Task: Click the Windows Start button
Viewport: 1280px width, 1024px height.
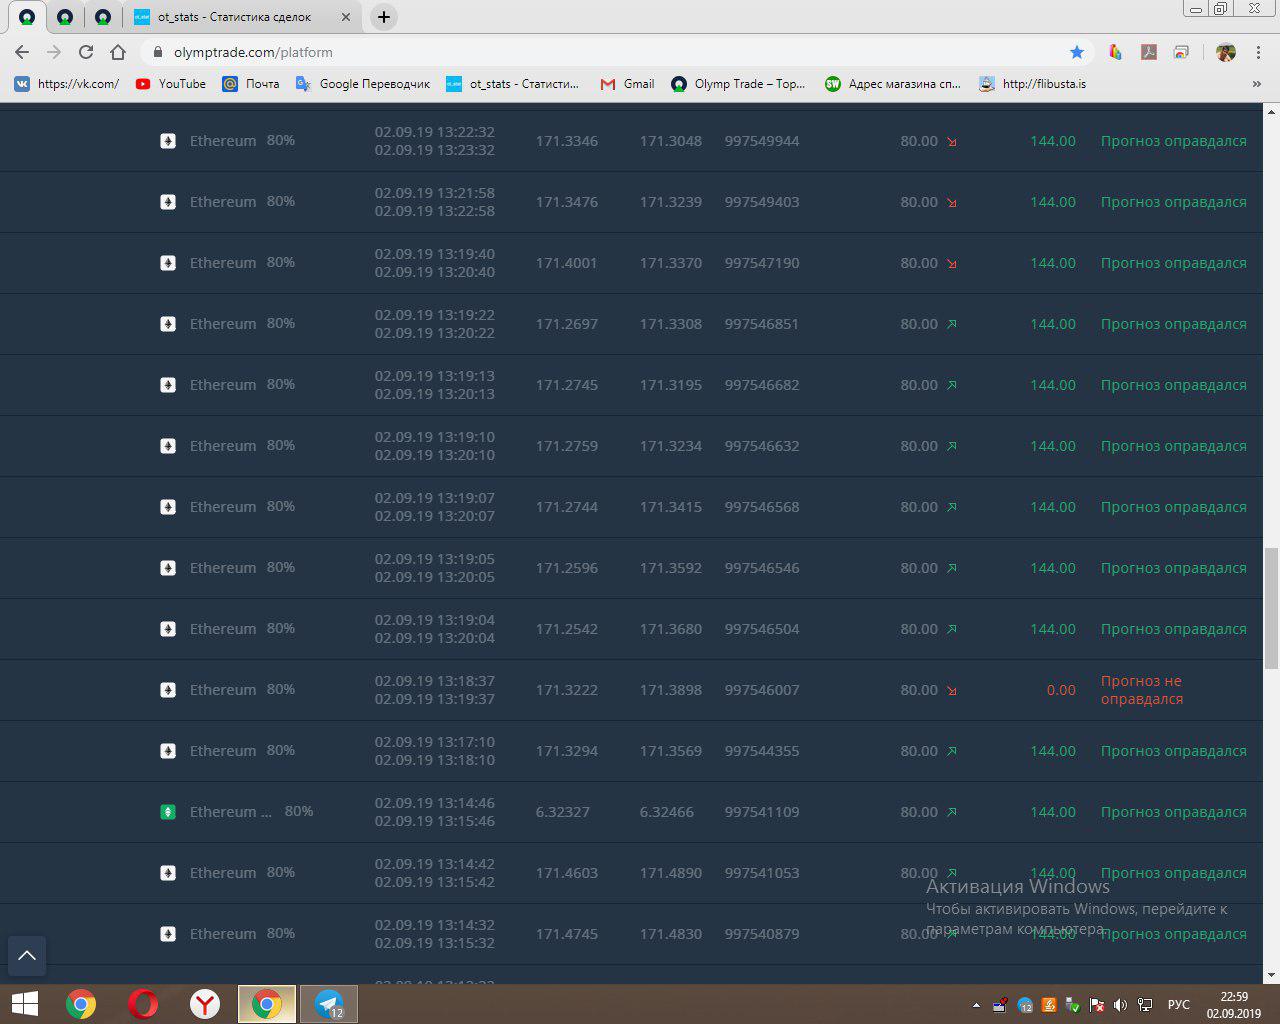Action: pyautogui.click(x=25, y=1004)
